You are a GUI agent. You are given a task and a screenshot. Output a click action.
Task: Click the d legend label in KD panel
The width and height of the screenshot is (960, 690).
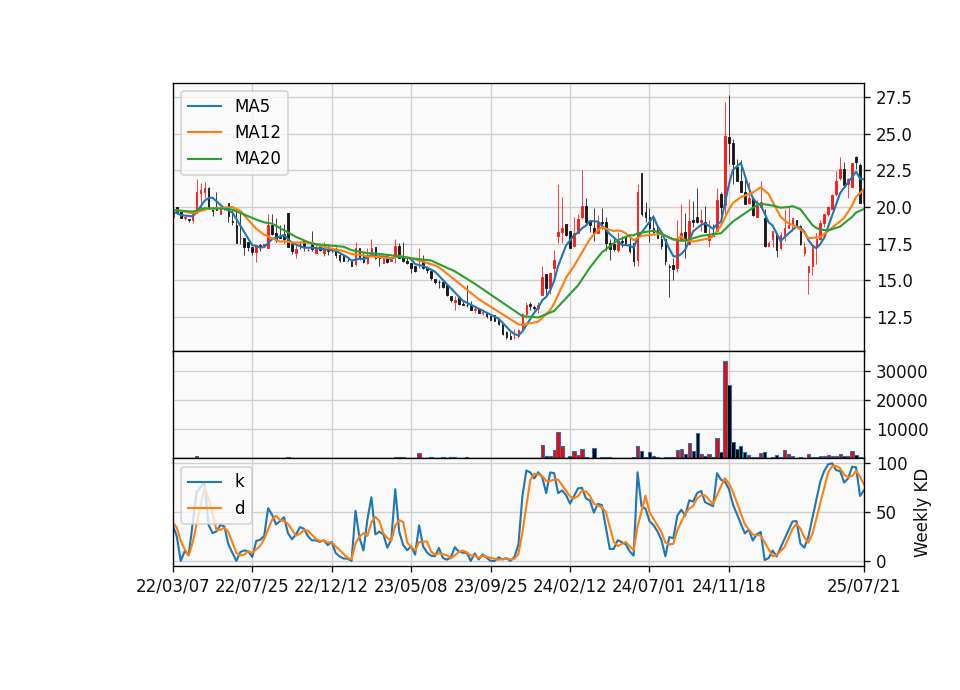pyautogui.click(x=240, y=508)
